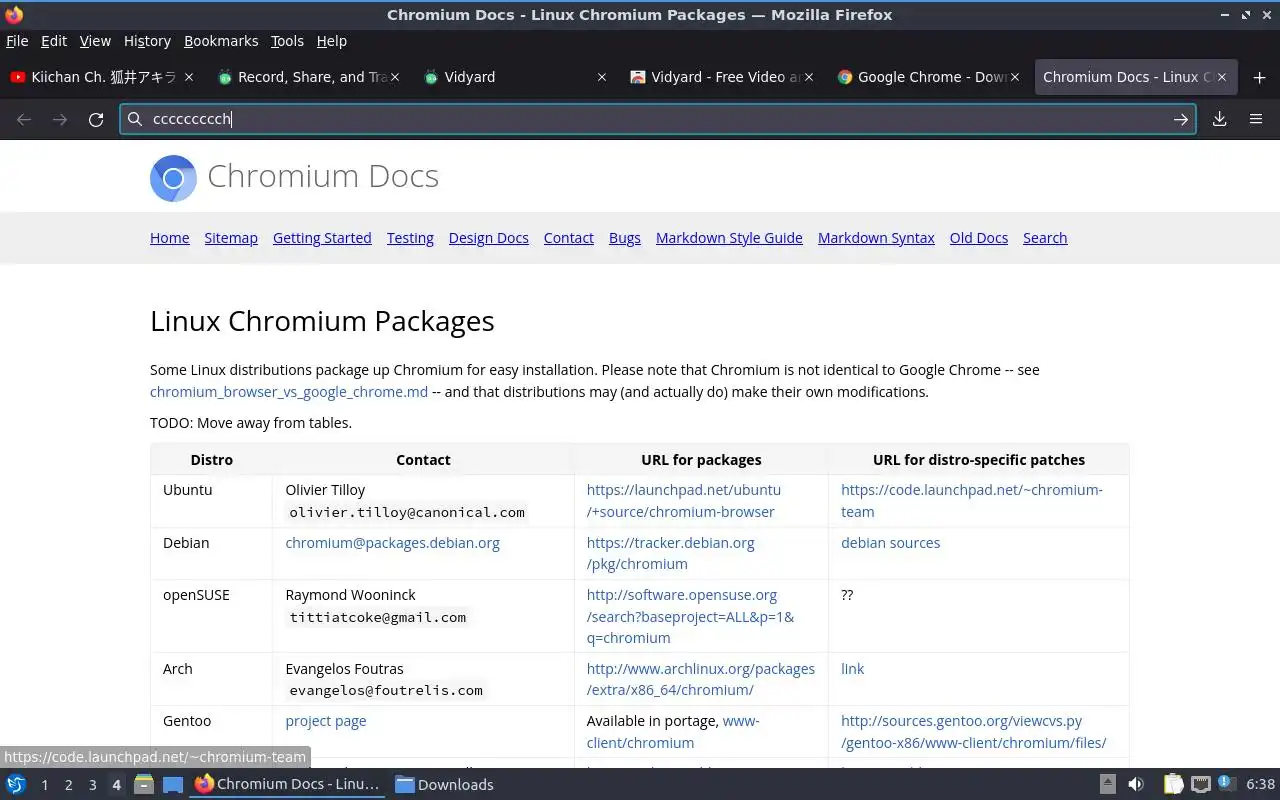Viewport: 1280px width, 800px height.
Task: Open the Sitemap link
Action: pyautogui.click(x=231, y=238)
